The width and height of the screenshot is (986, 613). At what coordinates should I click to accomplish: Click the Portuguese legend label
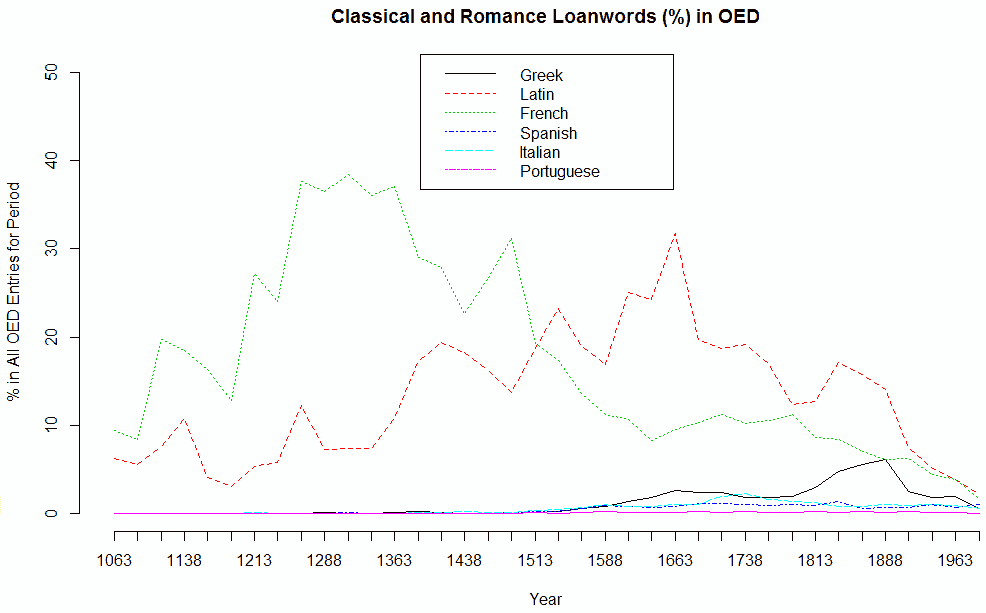coord(559,172)
